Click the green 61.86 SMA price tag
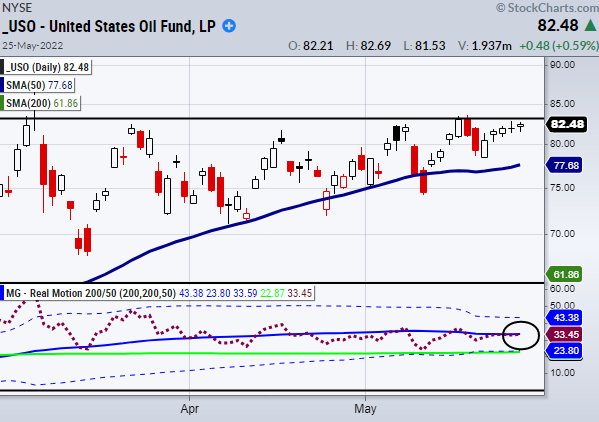Viewport: 599px width, 422px height. click(565, 274)
